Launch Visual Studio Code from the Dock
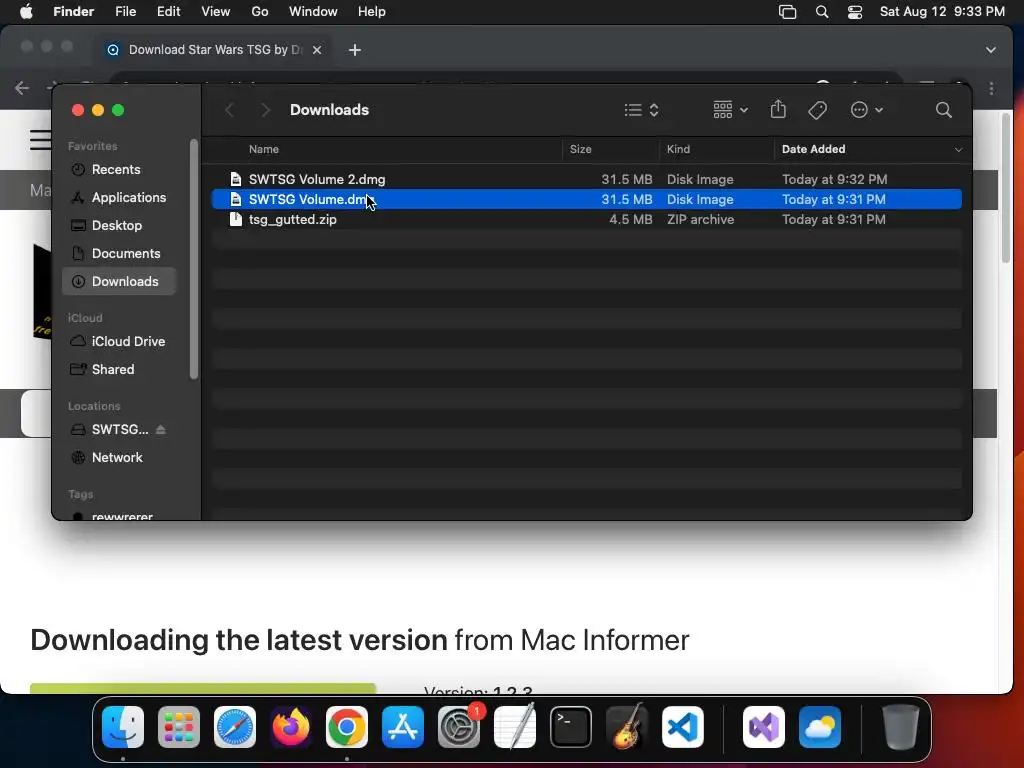 [683, 727]
